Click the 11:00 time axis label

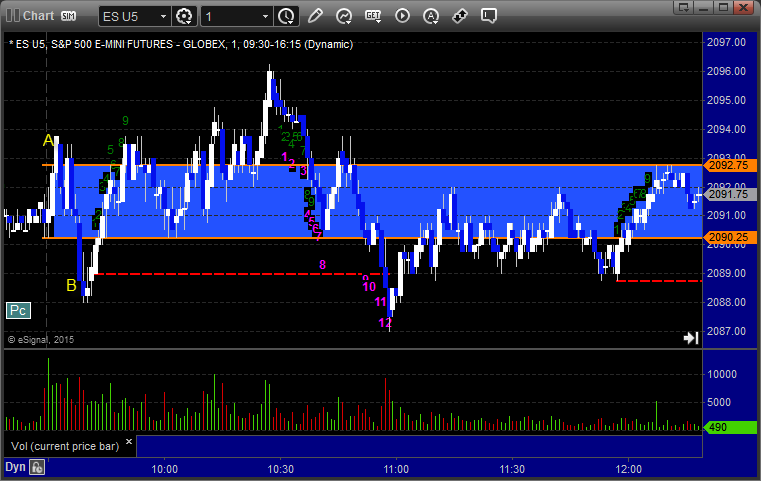point(396,469)
